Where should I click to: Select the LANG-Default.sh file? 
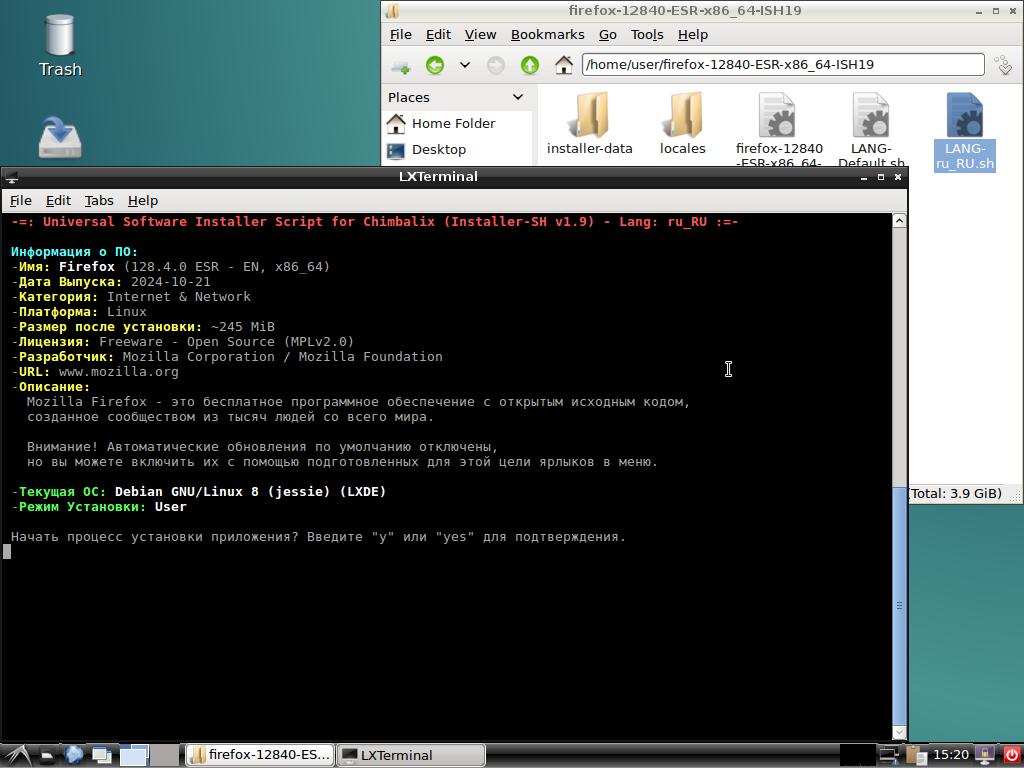pos(871,129)
